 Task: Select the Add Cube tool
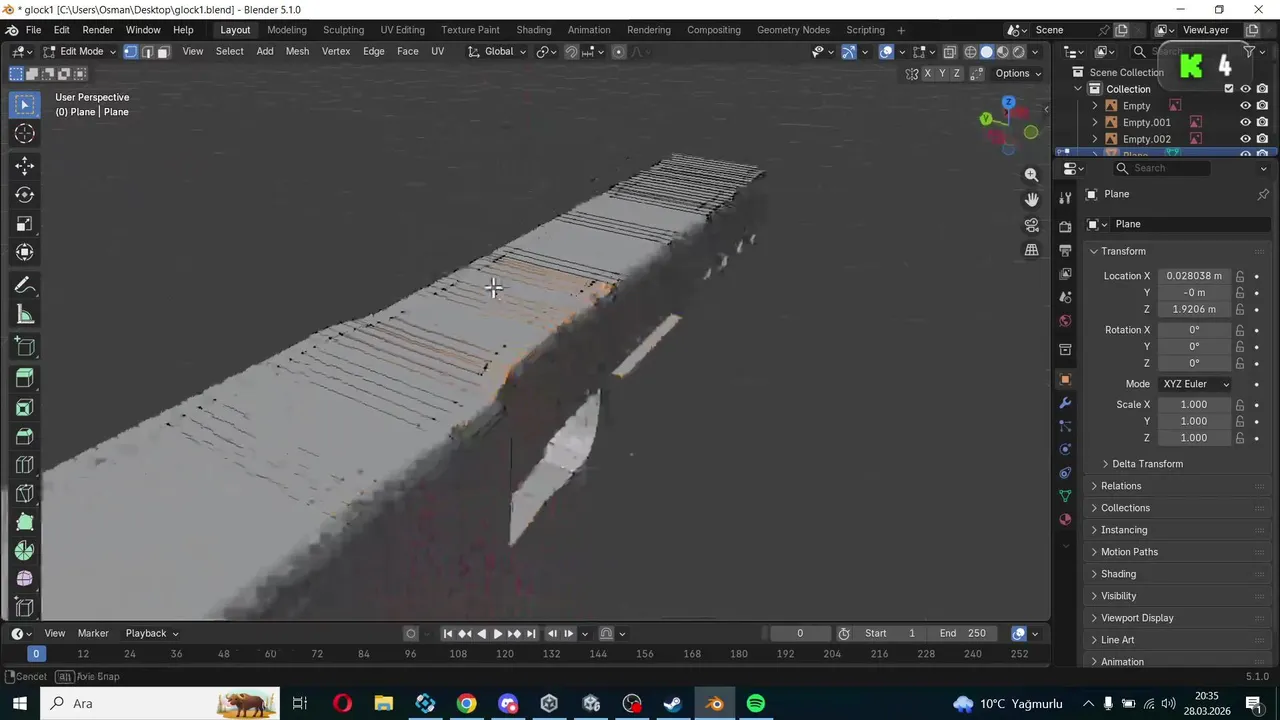[x=25, y=347]
